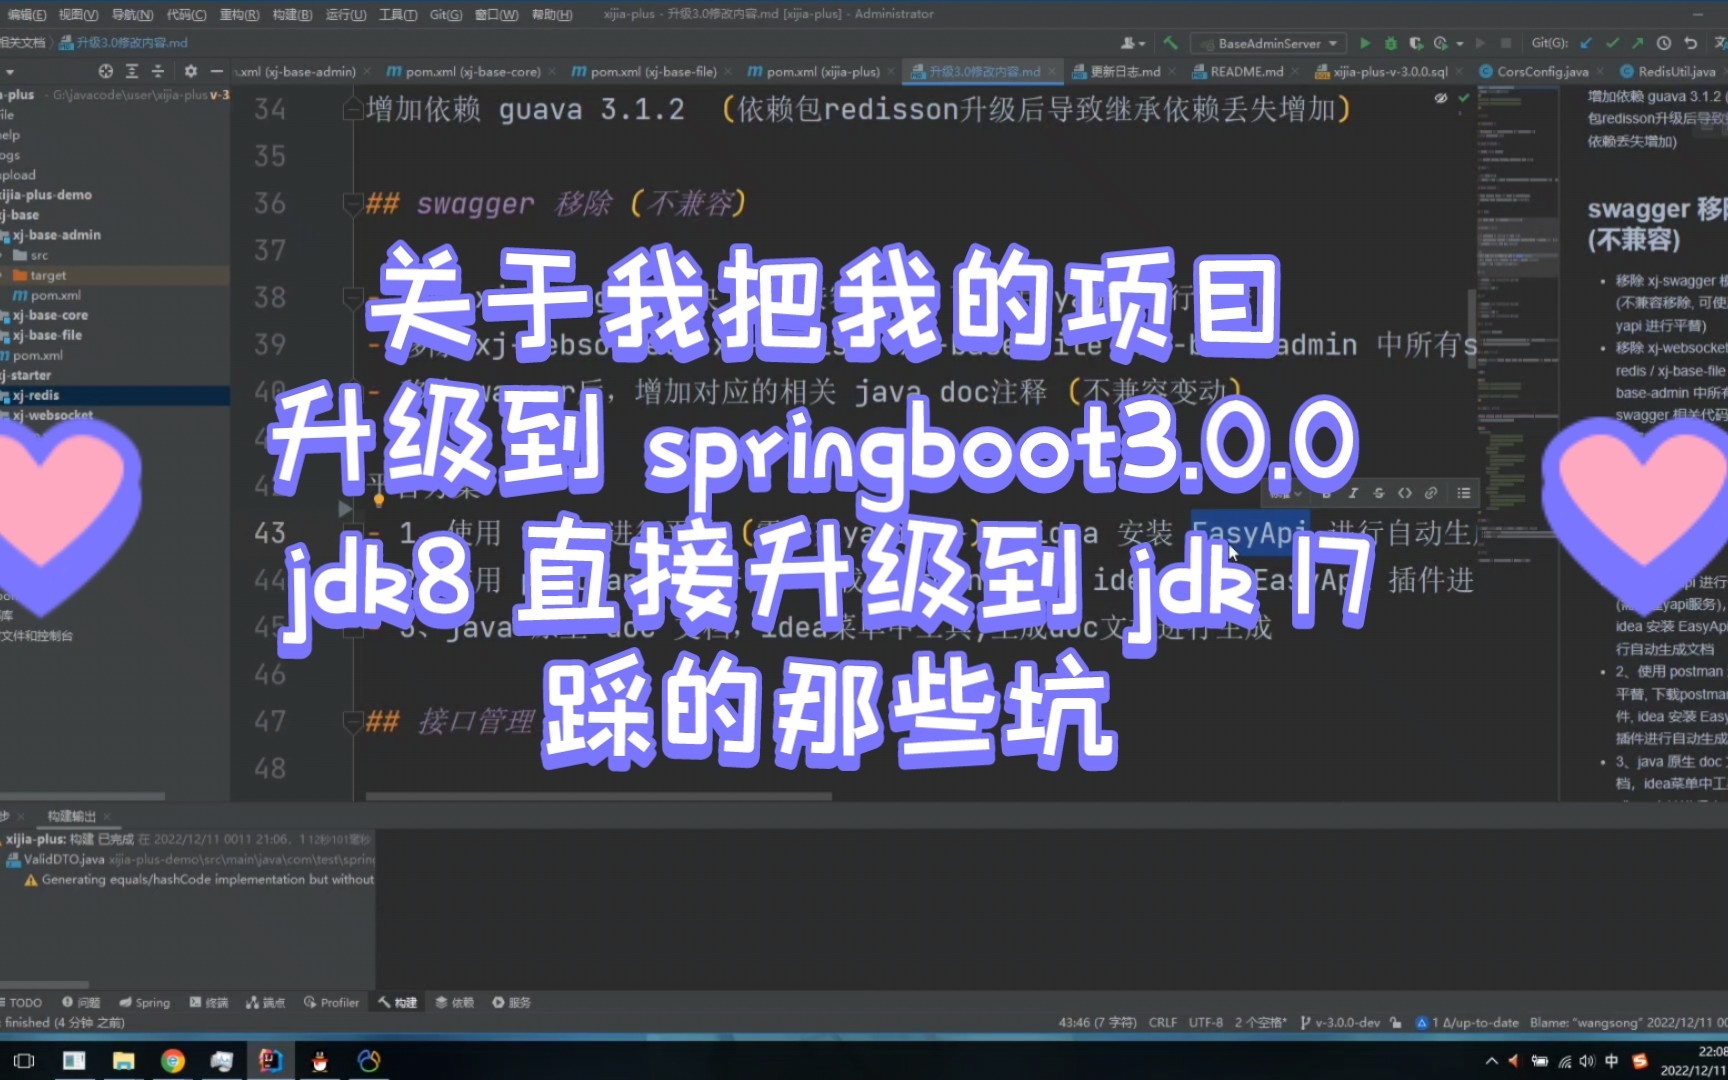1728x1080 pixels.
Task: Select xj-base-core module in Project tree
Action: click(50, 315)
